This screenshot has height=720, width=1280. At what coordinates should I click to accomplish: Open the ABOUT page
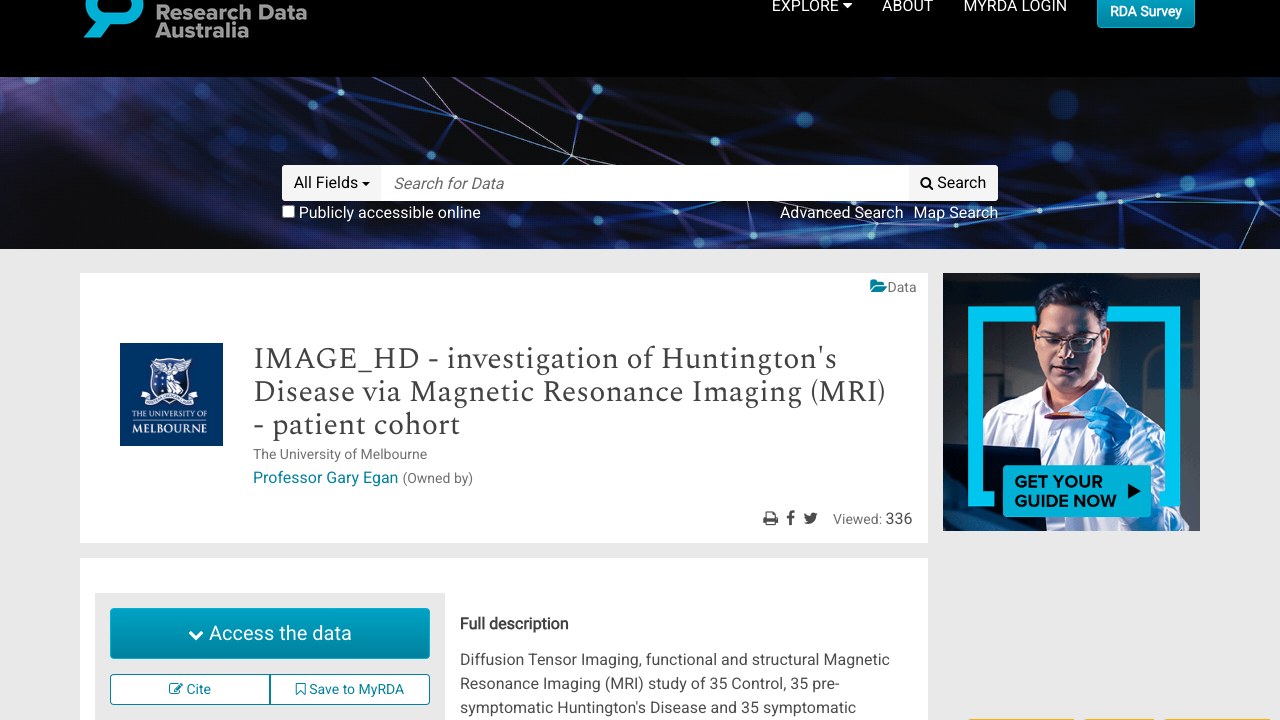(907, 7)
